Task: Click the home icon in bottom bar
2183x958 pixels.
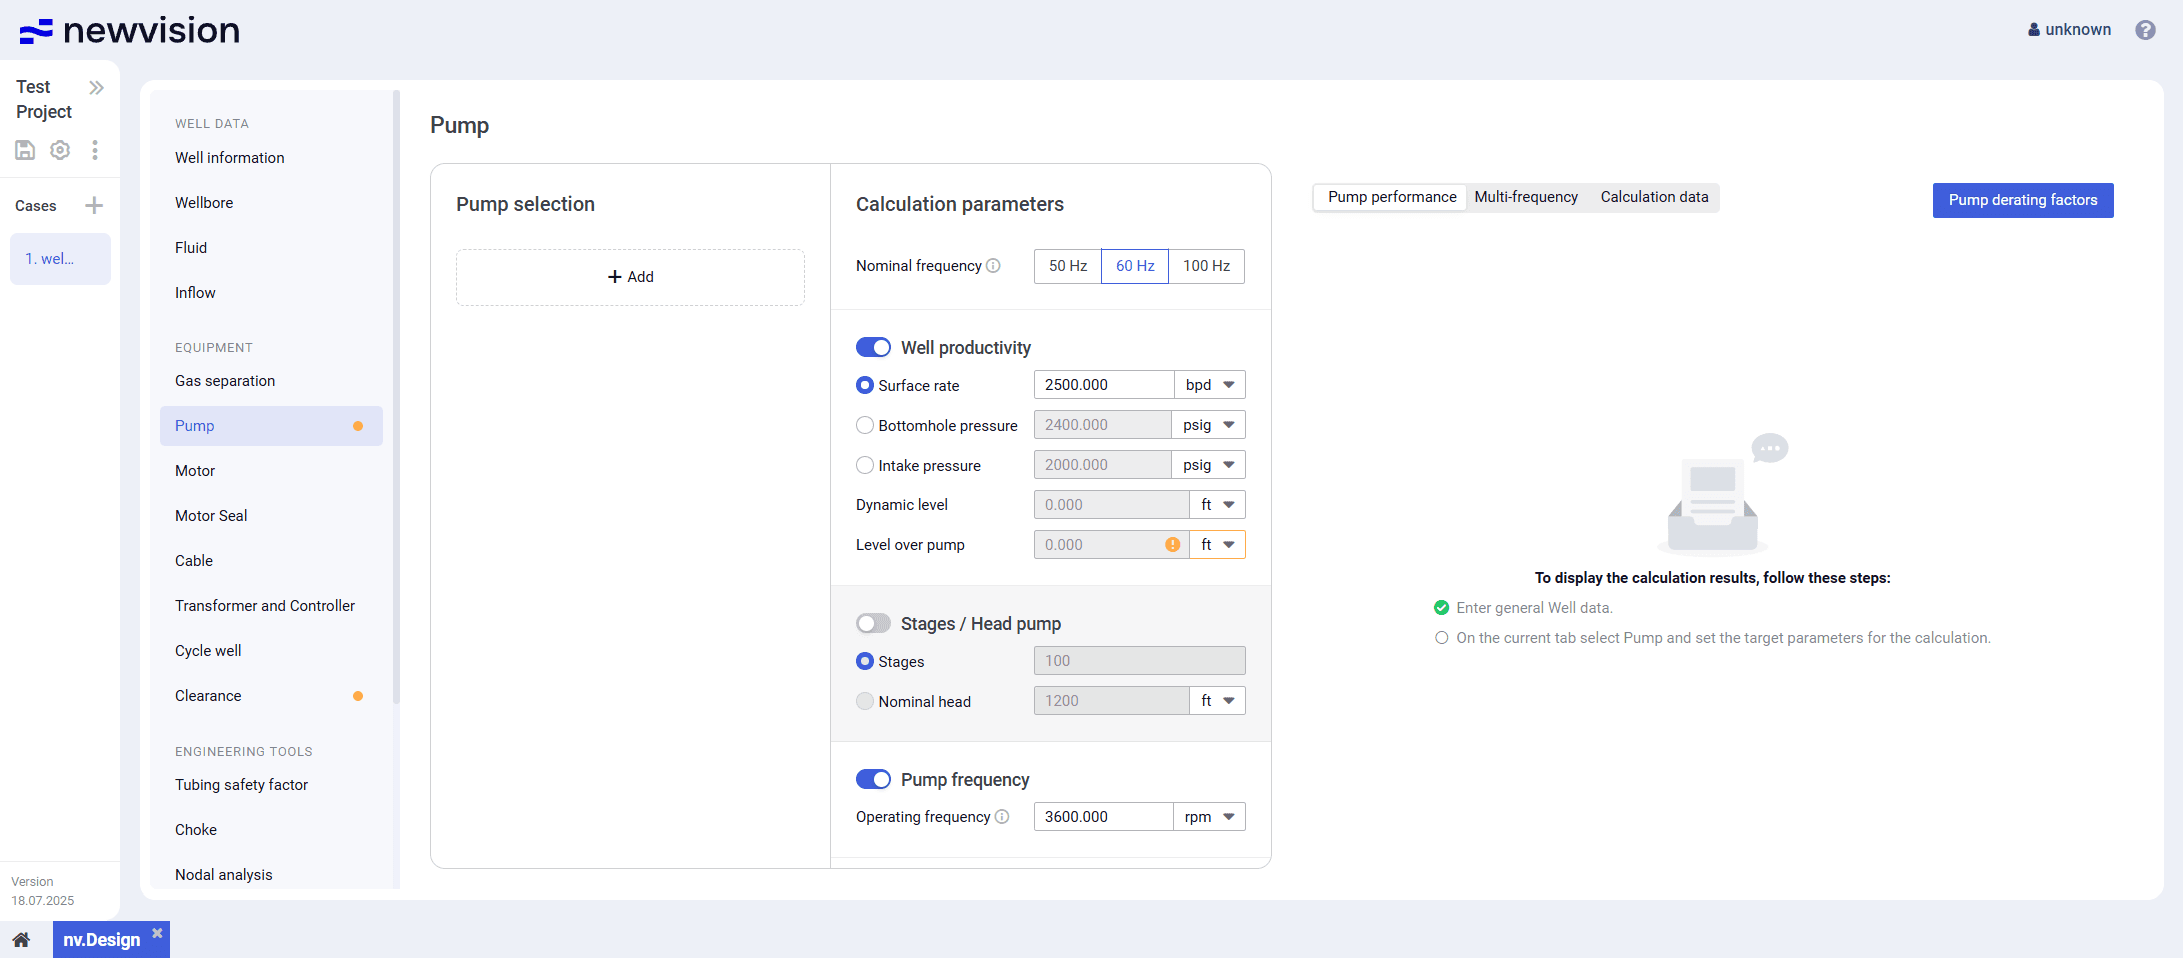Action: pos(21,940)
